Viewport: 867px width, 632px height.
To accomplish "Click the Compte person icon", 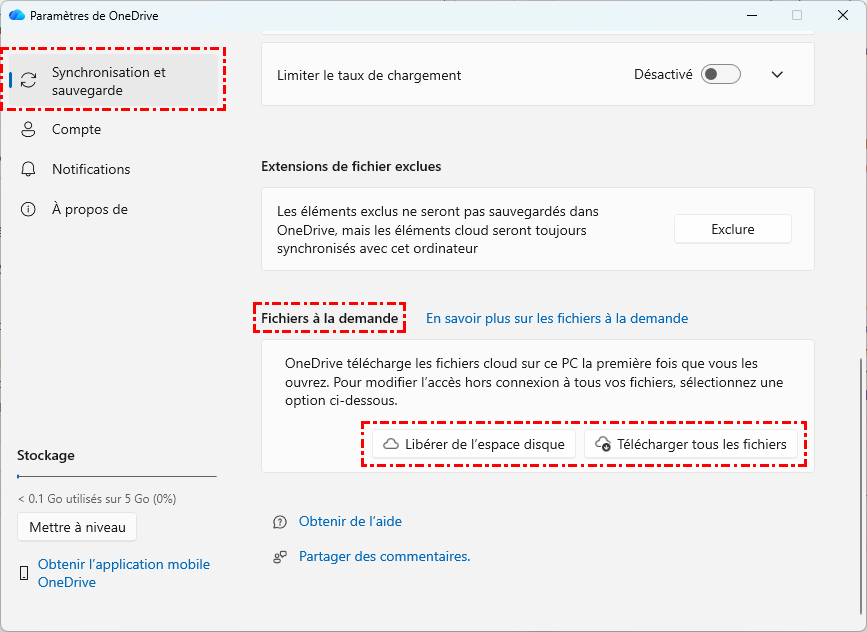I will [28, 129].
